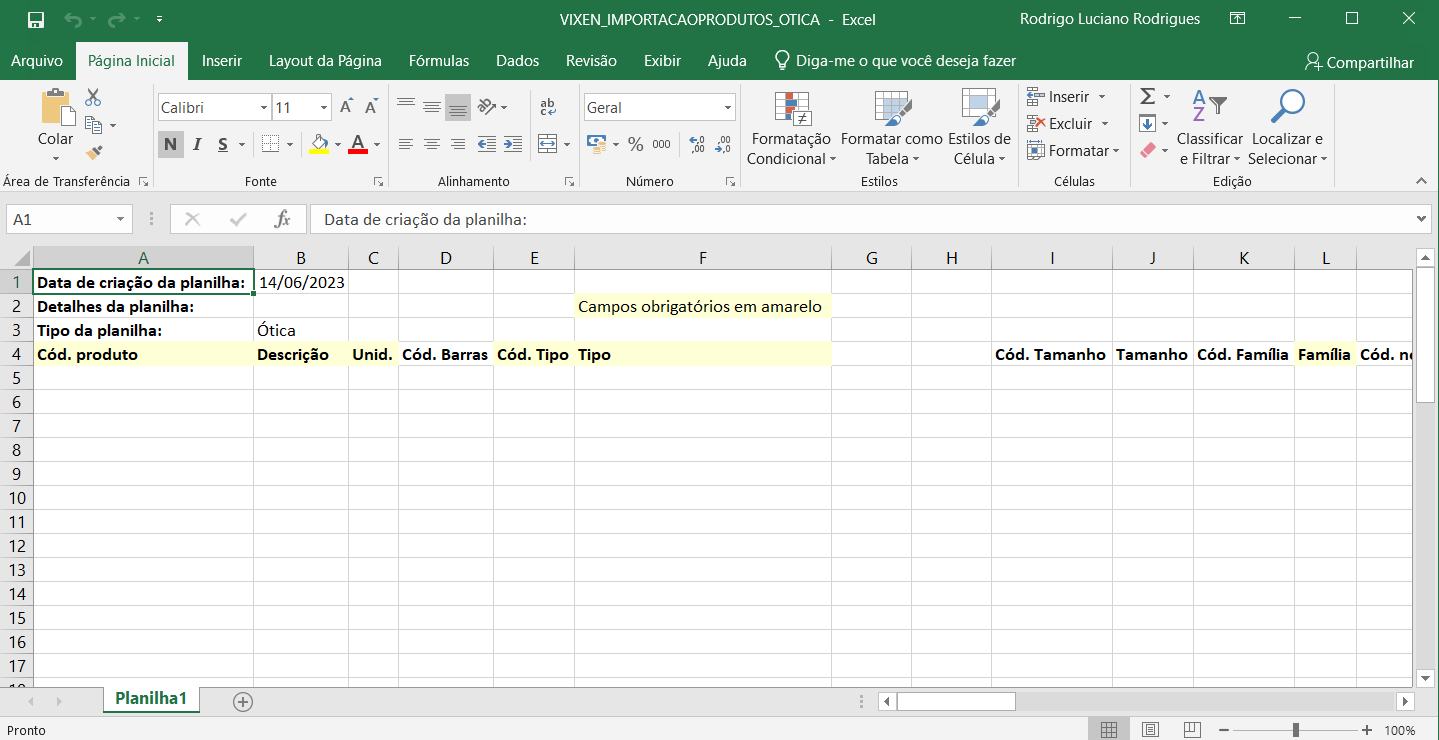Click the percent style icon
The image size is (1439, 740).
[635, 144]
